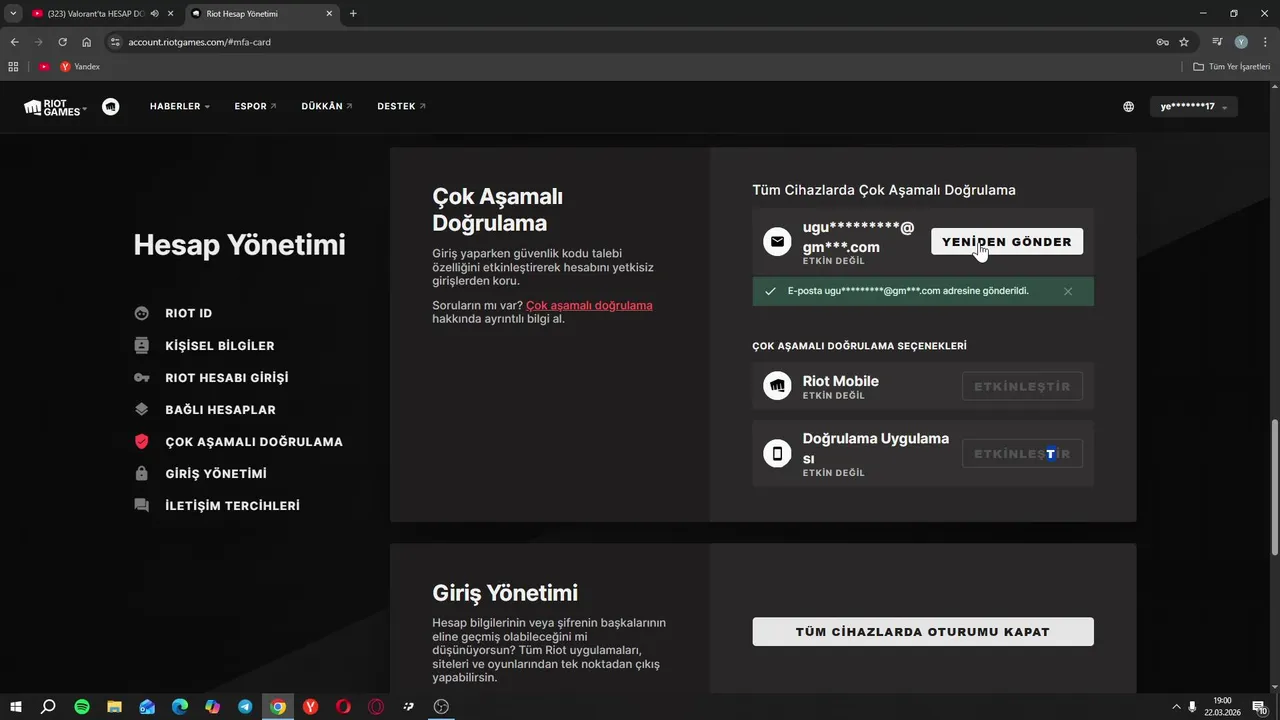
Task: Dismiss the green e-mail sent notification
Action: click(1068, 291)
